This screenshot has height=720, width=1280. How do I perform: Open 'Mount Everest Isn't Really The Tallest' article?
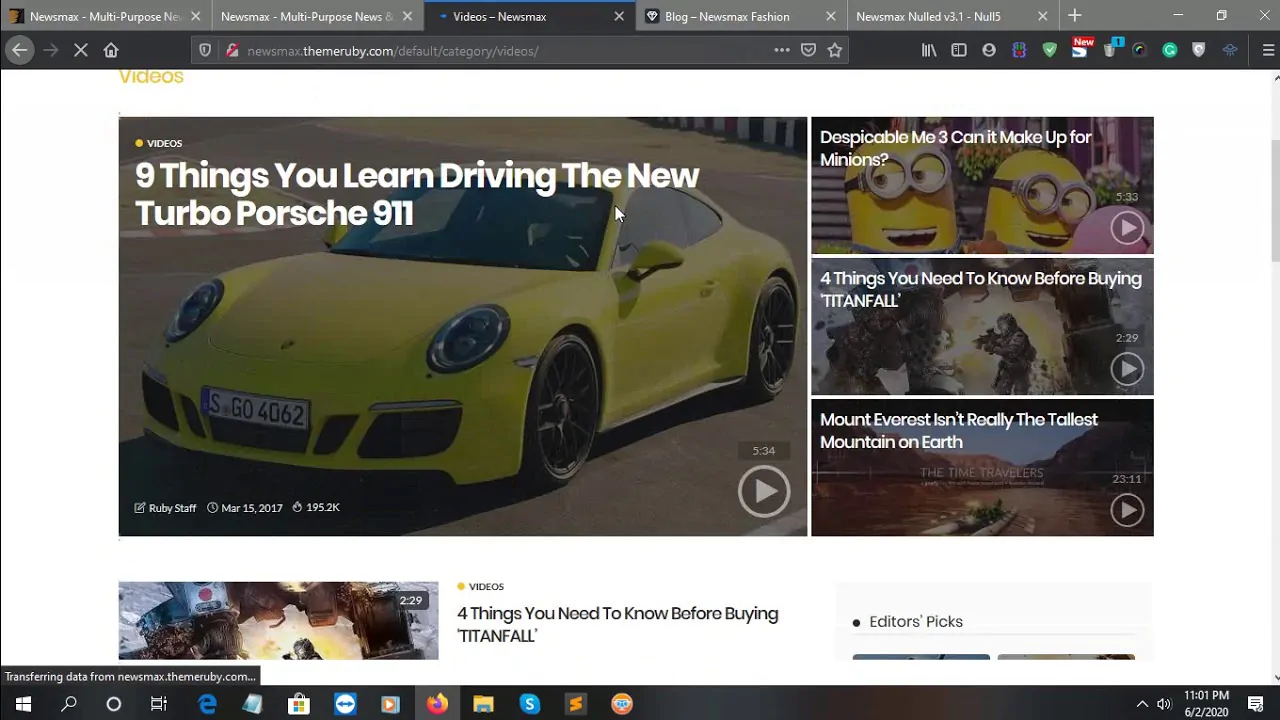(x=959, y=430)
